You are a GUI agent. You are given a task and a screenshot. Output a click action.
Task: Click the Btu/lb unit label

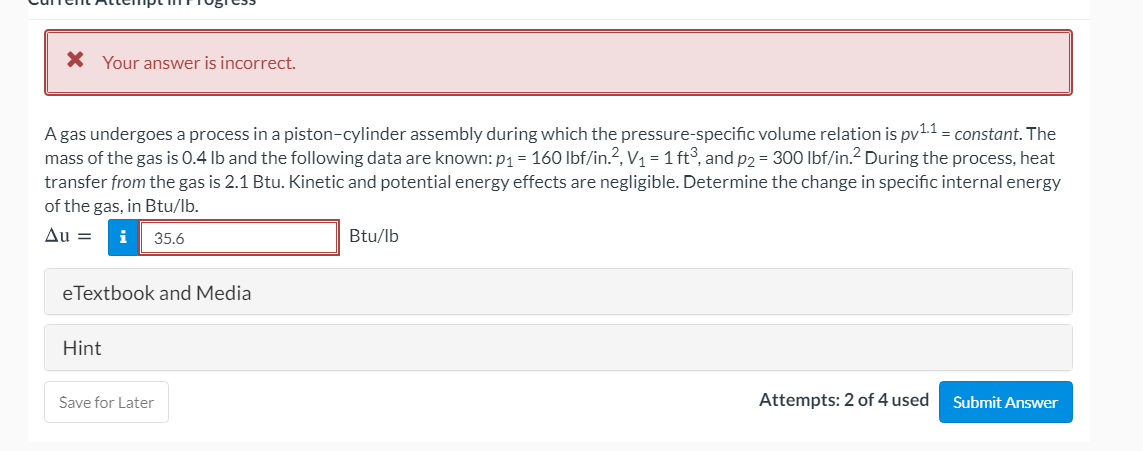point(374,237)
